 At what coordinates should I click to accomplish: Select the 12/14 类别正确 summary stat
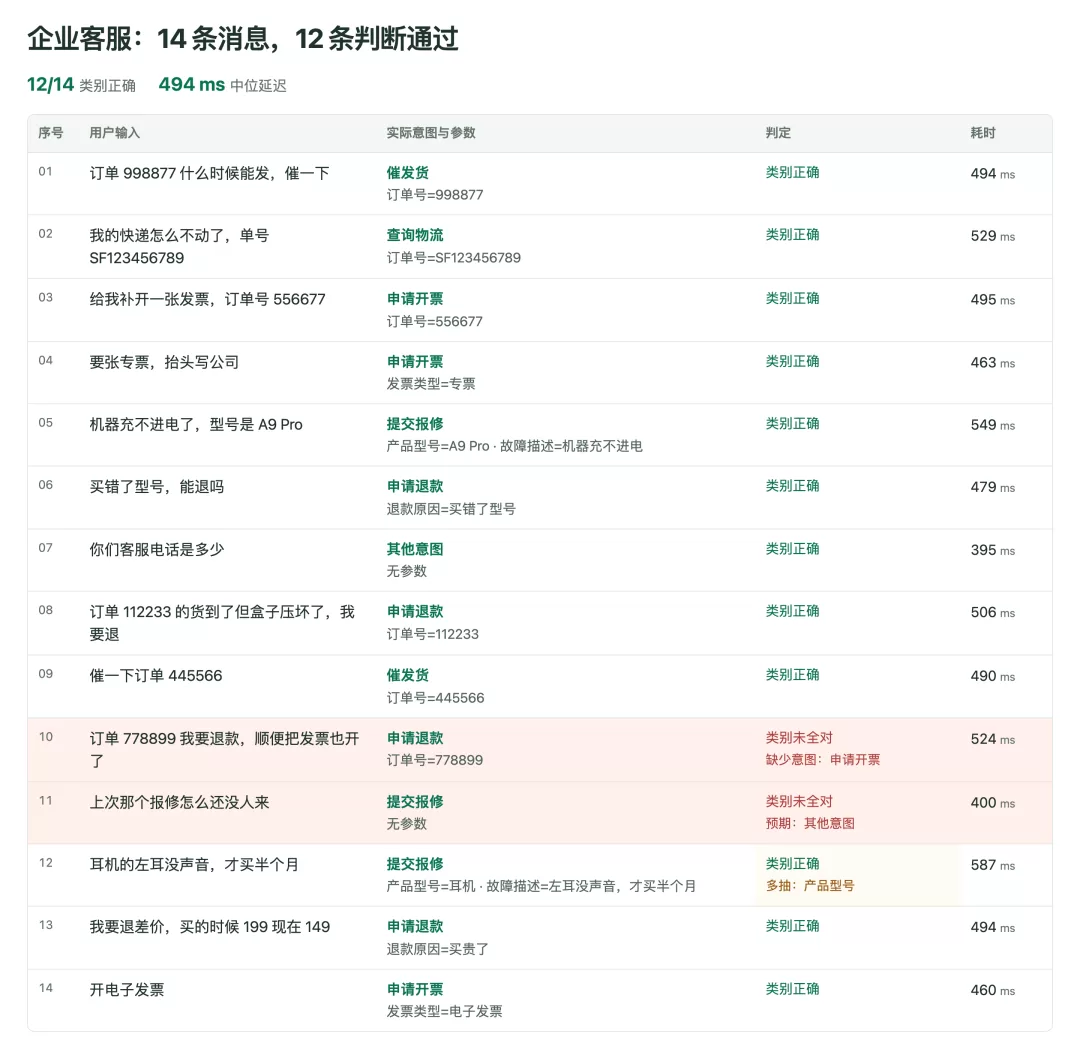pos(81,85)
